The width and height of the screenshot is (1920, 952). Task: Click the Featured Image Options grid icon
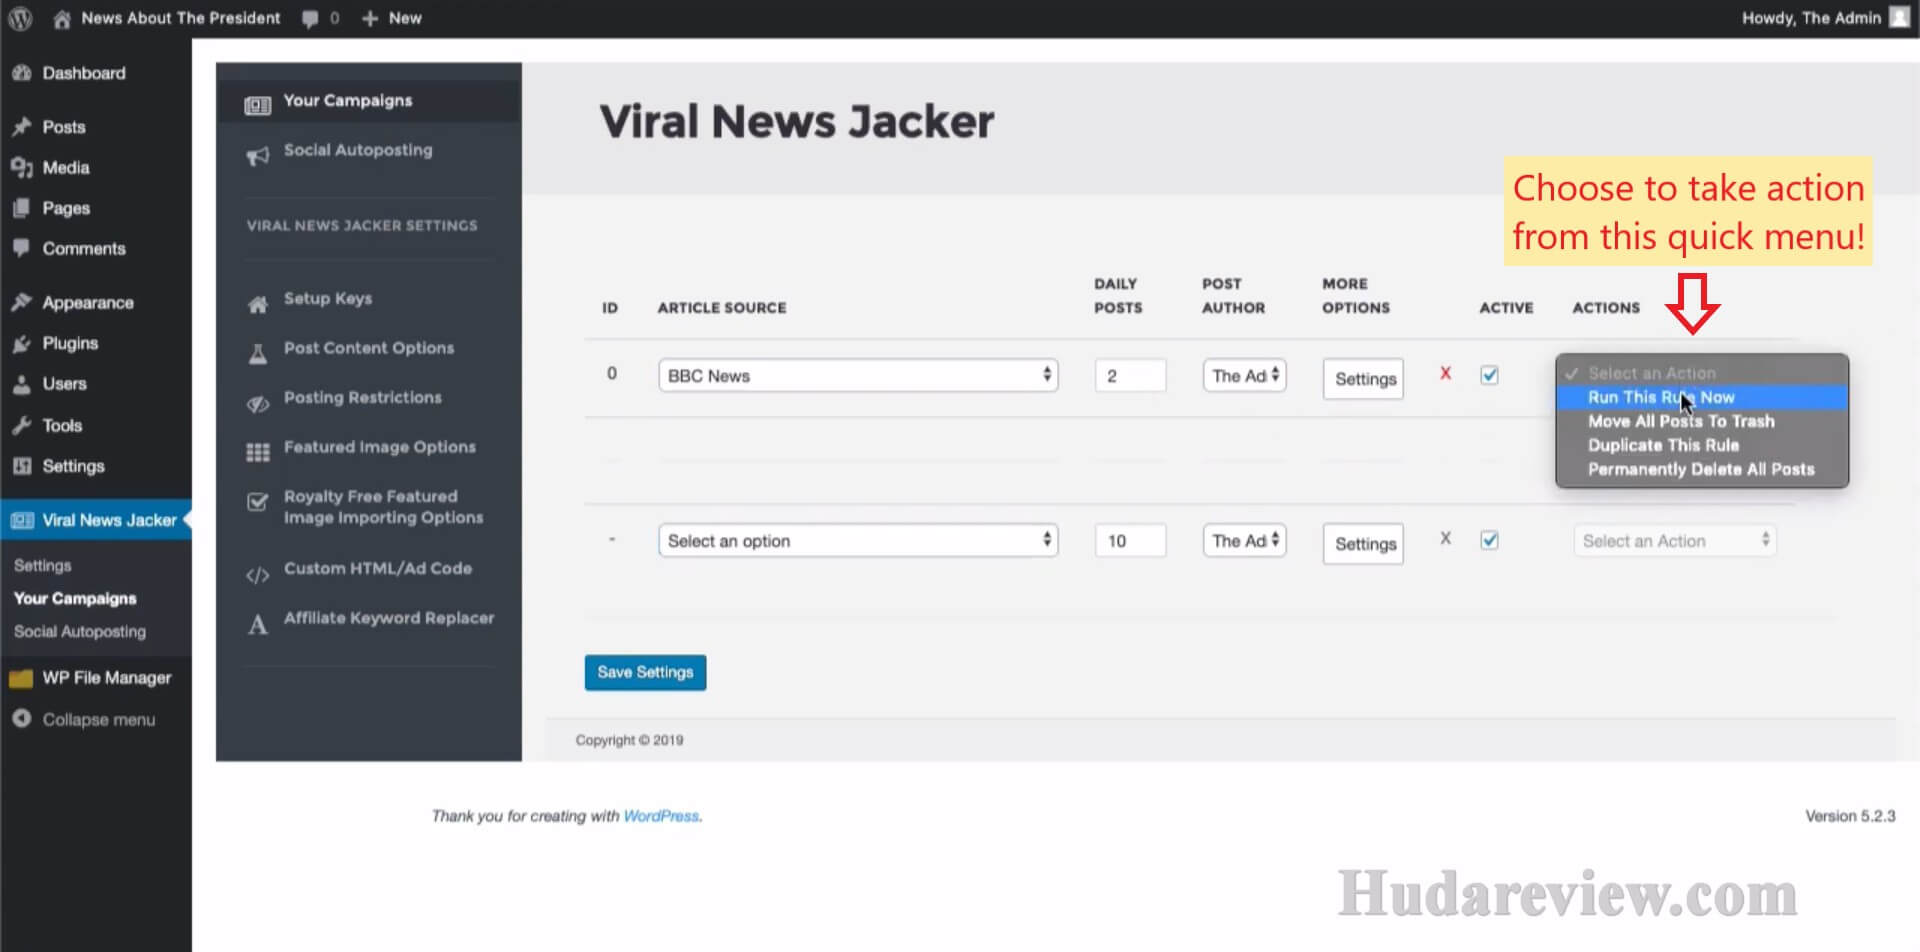point(258,452)
